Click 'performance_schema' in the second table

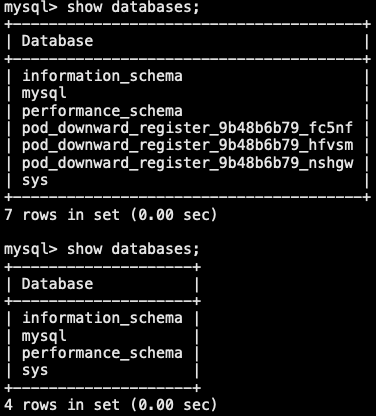coord(102,353)
